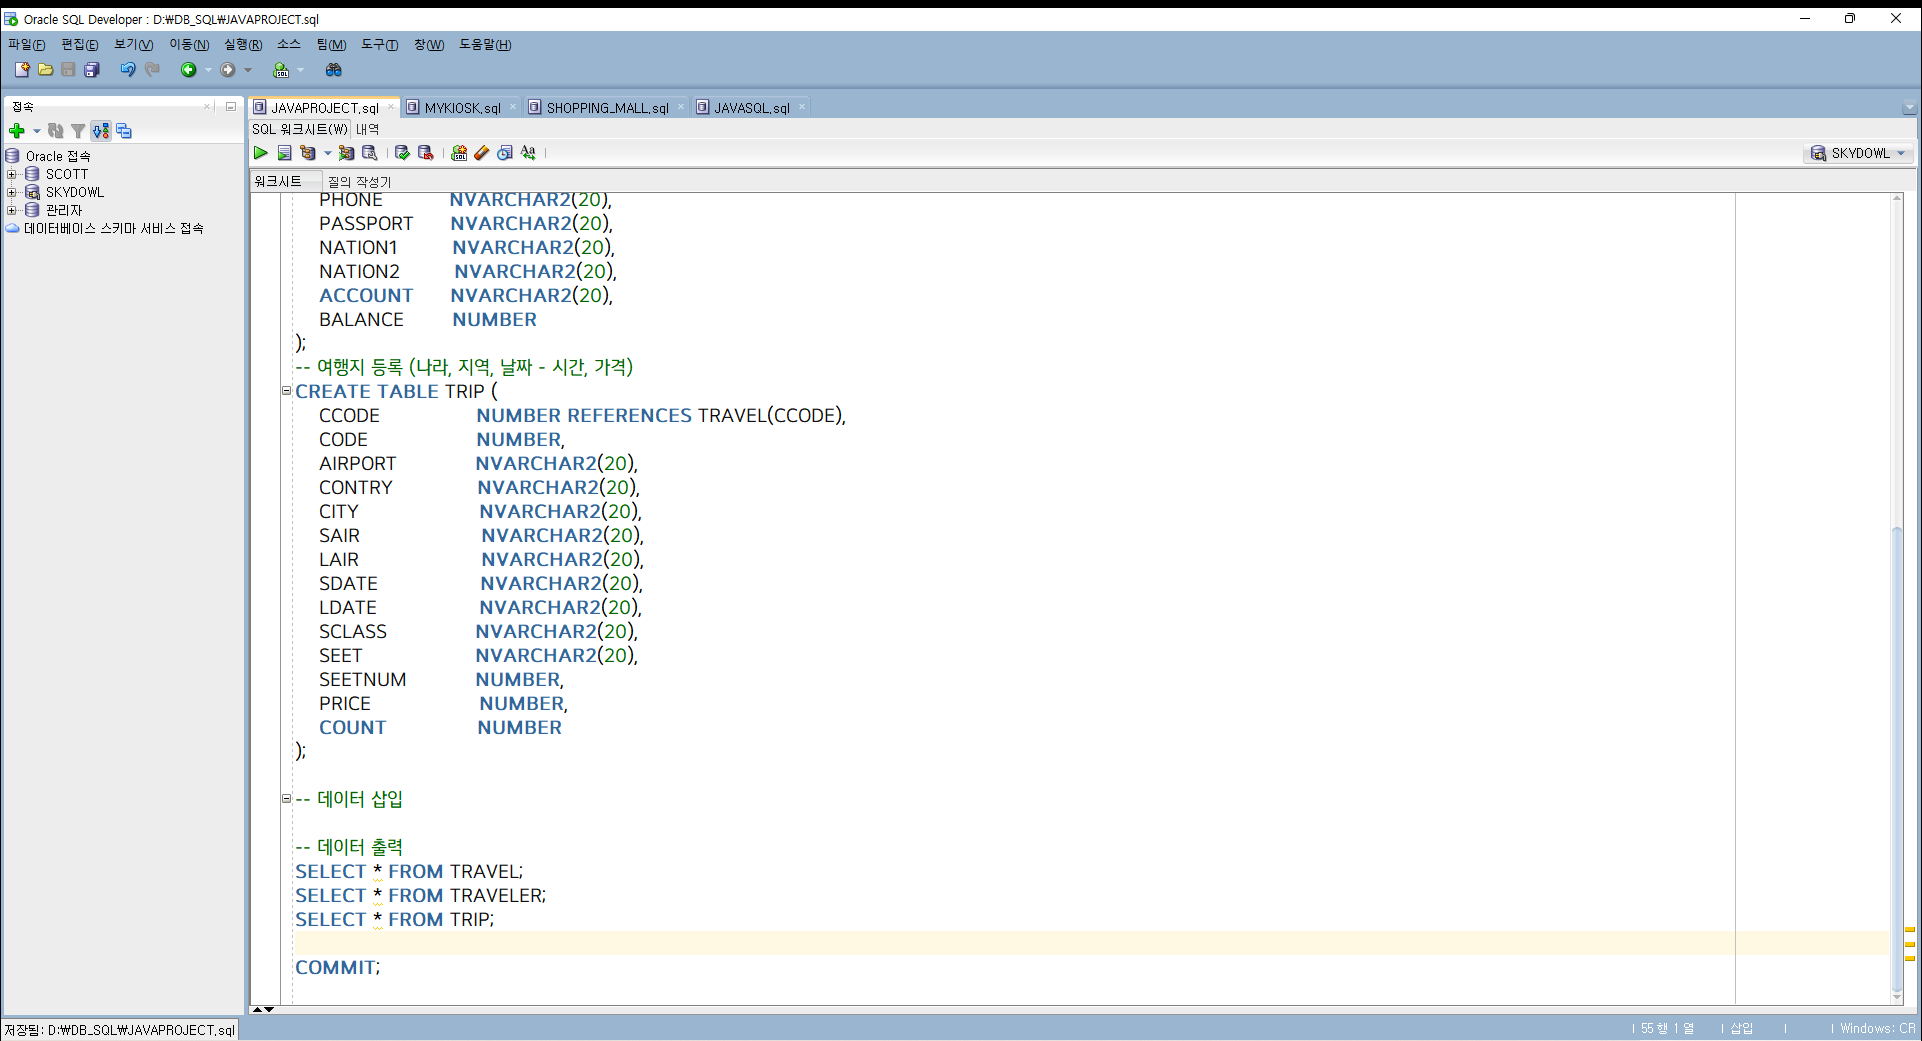Undo the last edit
The height and width of the screenshot is (1041, 1922).
(128, 70)
